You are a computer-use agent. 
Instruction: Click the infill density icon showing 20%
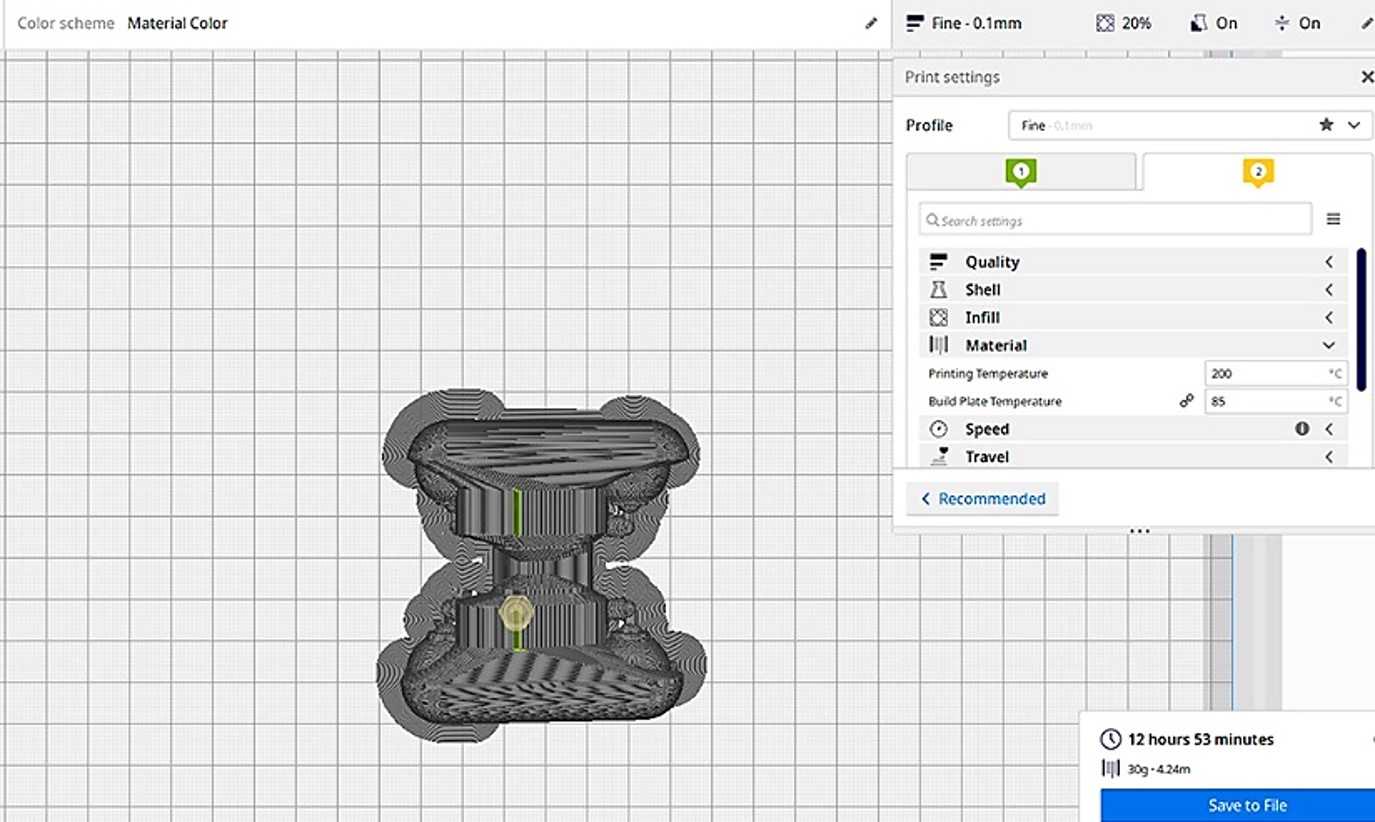click(x=1104, y=23)
